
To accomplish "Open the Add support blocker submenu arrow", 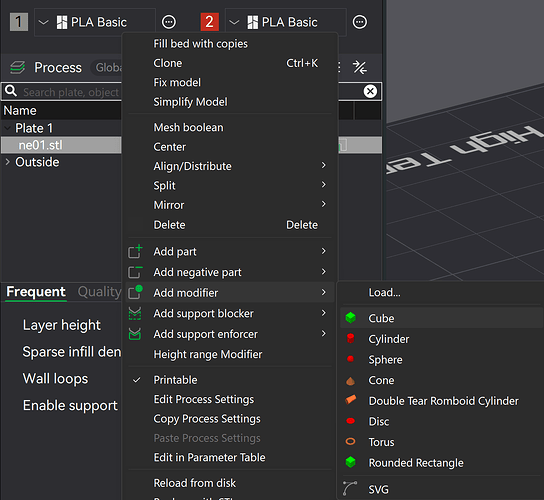I will [x=323, y=313].
